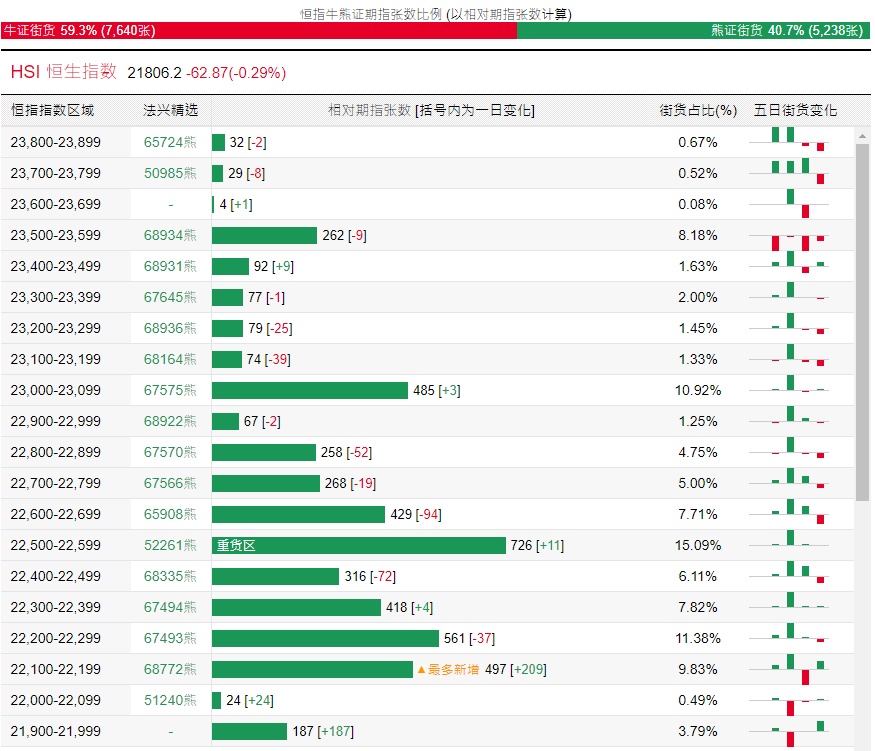875x751 pixels.
Task: Click the vertical scrollbar thumb
Action: pyautogui.click(x=862, y=320)
